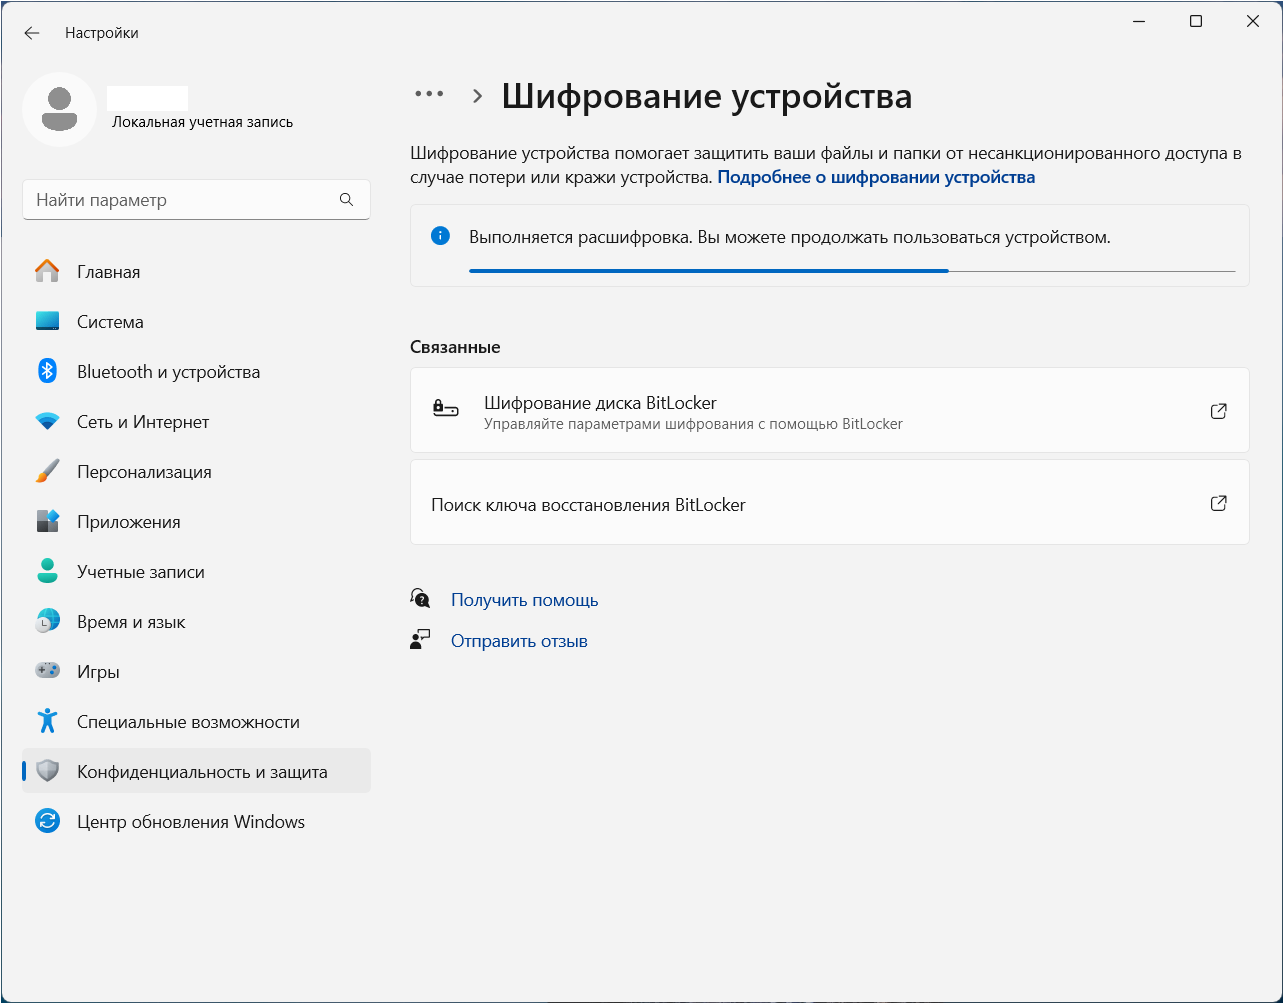The image size is (1284, 1005).
Task: Open Подробнее о шифровании устройства link
Action: pos(876,177)
